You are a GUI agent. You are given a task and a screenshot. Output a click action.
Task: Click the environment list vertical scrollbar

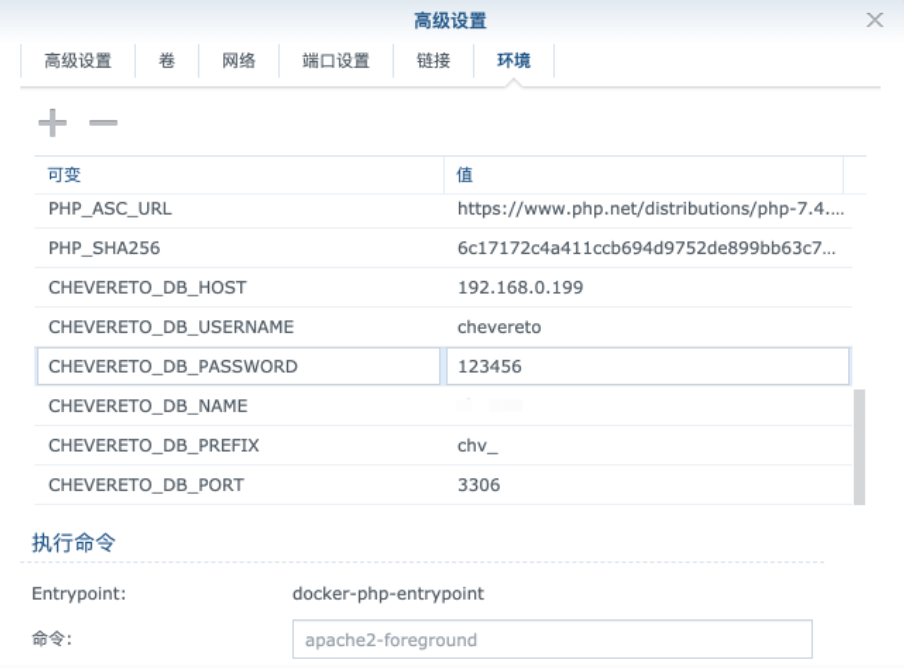(859, 445)
